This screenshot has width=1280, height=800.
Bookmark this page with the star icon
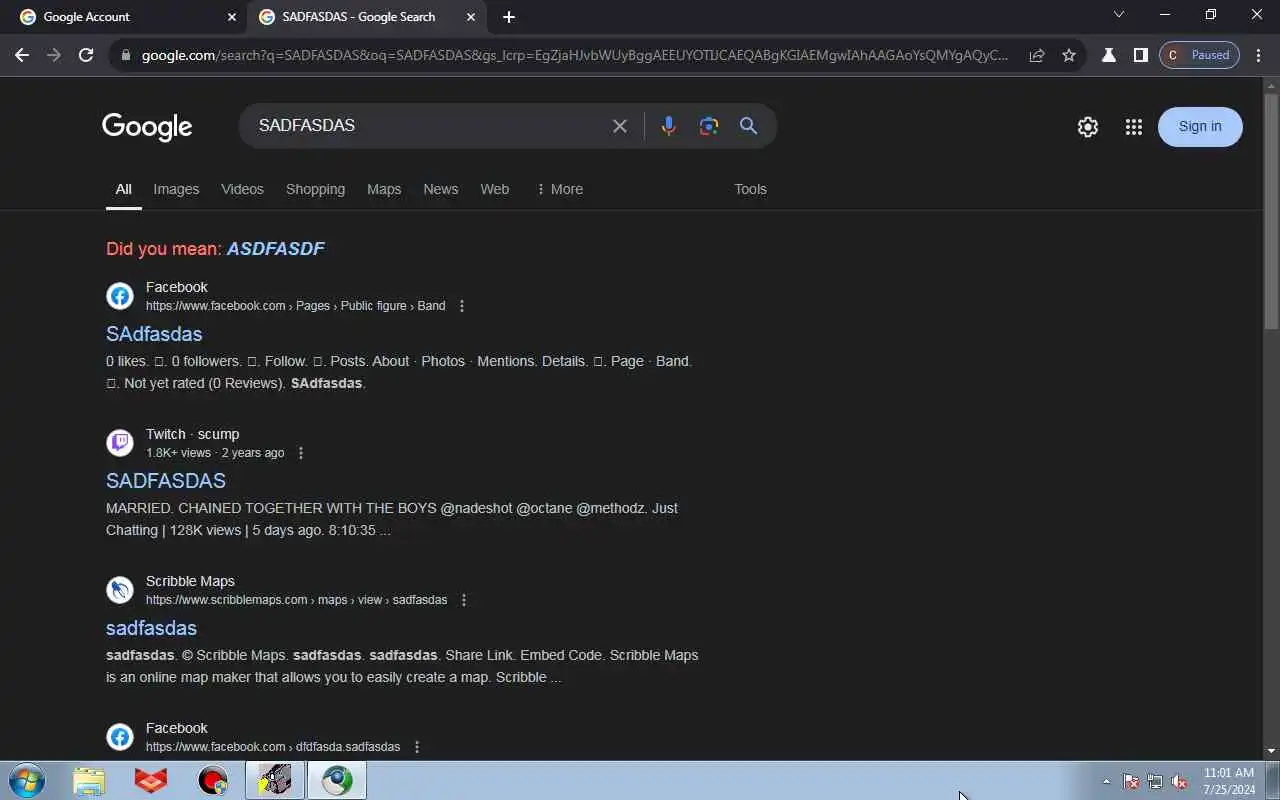[x=1069, y=56]
